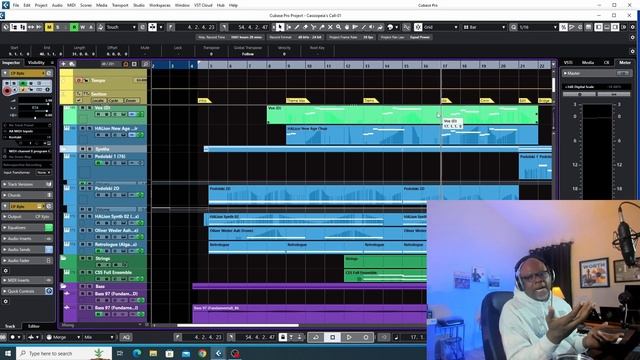The height and width of the screenshot is (360, 640).
Task: Expand the Quick Controls inspector section
Action: pos(27,291)
